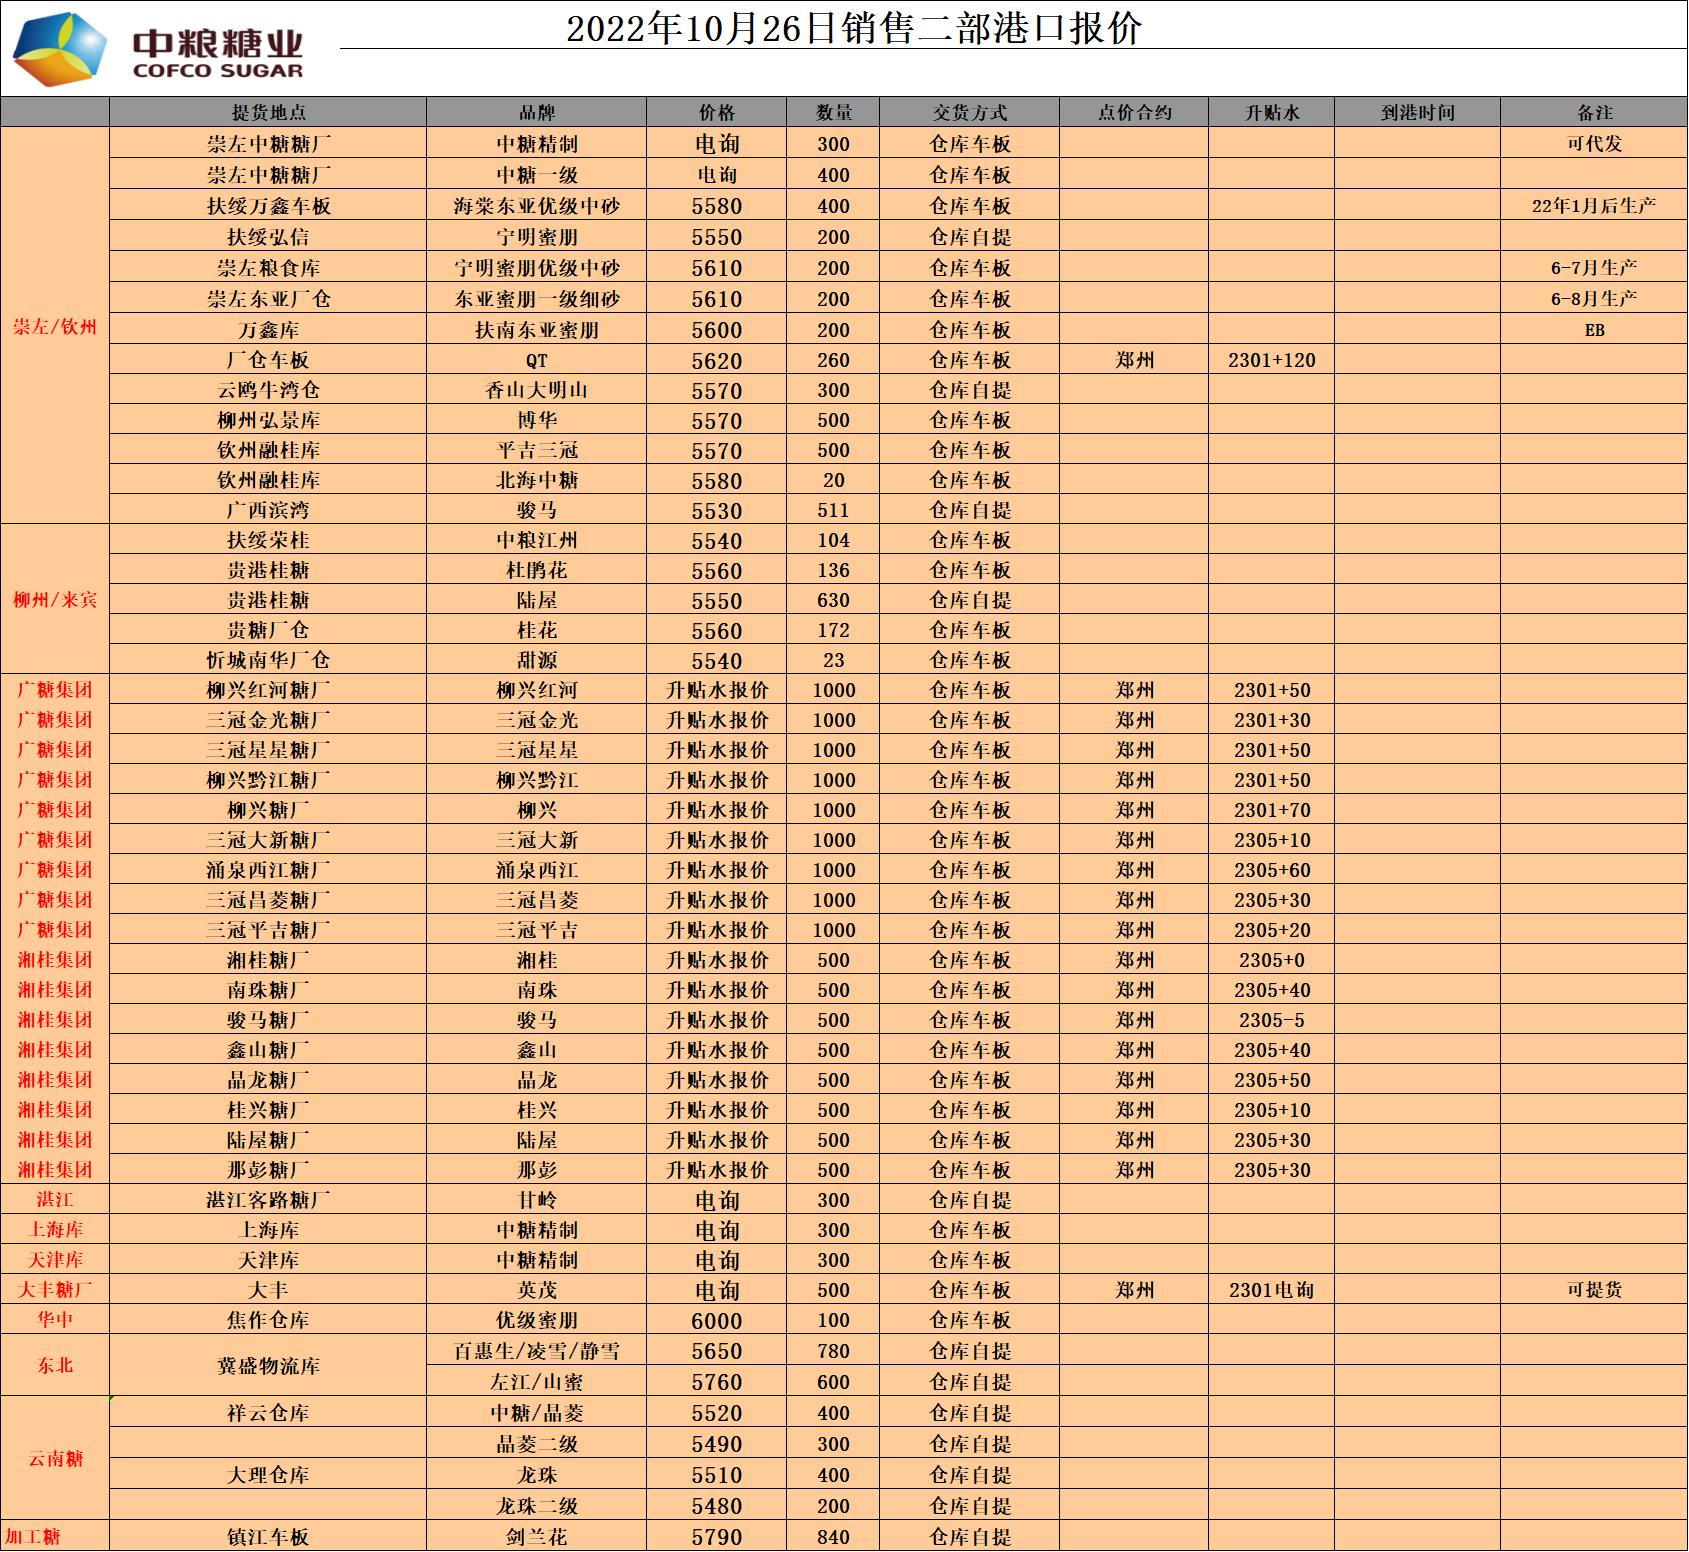Select the 提货地点 column header

point(268,112)
